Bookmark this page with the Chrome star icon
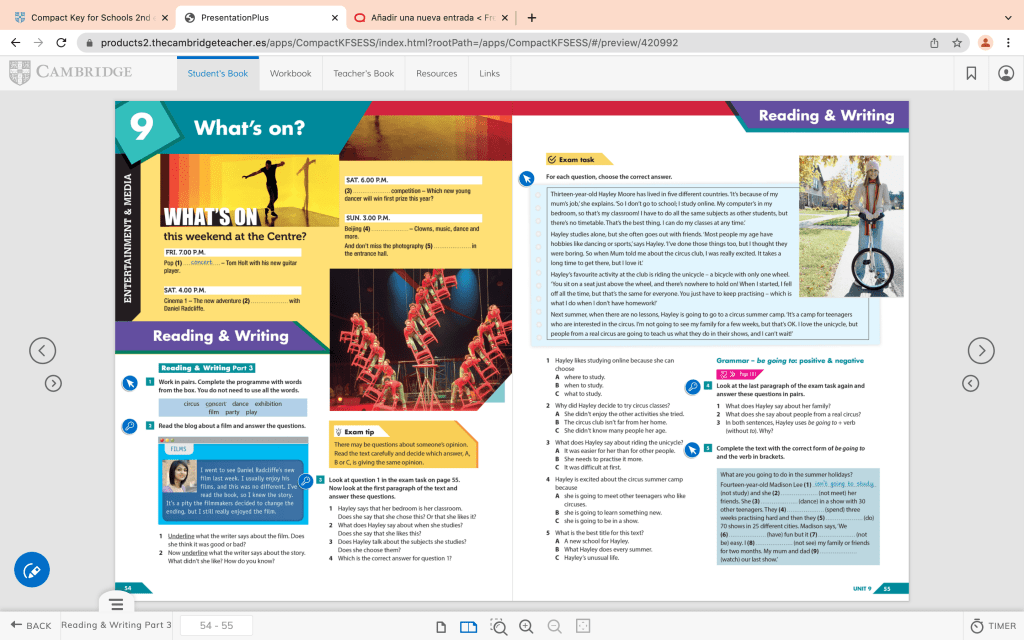 click(957, 43)
